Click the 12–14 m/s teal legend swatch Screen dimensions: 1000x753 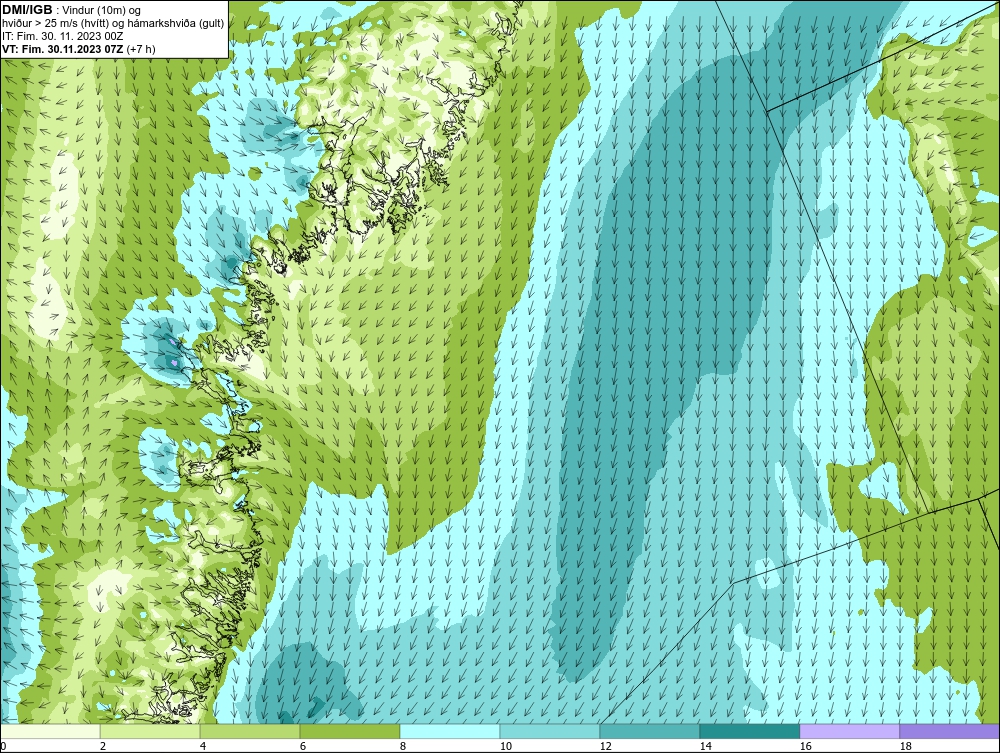(650, 731)
